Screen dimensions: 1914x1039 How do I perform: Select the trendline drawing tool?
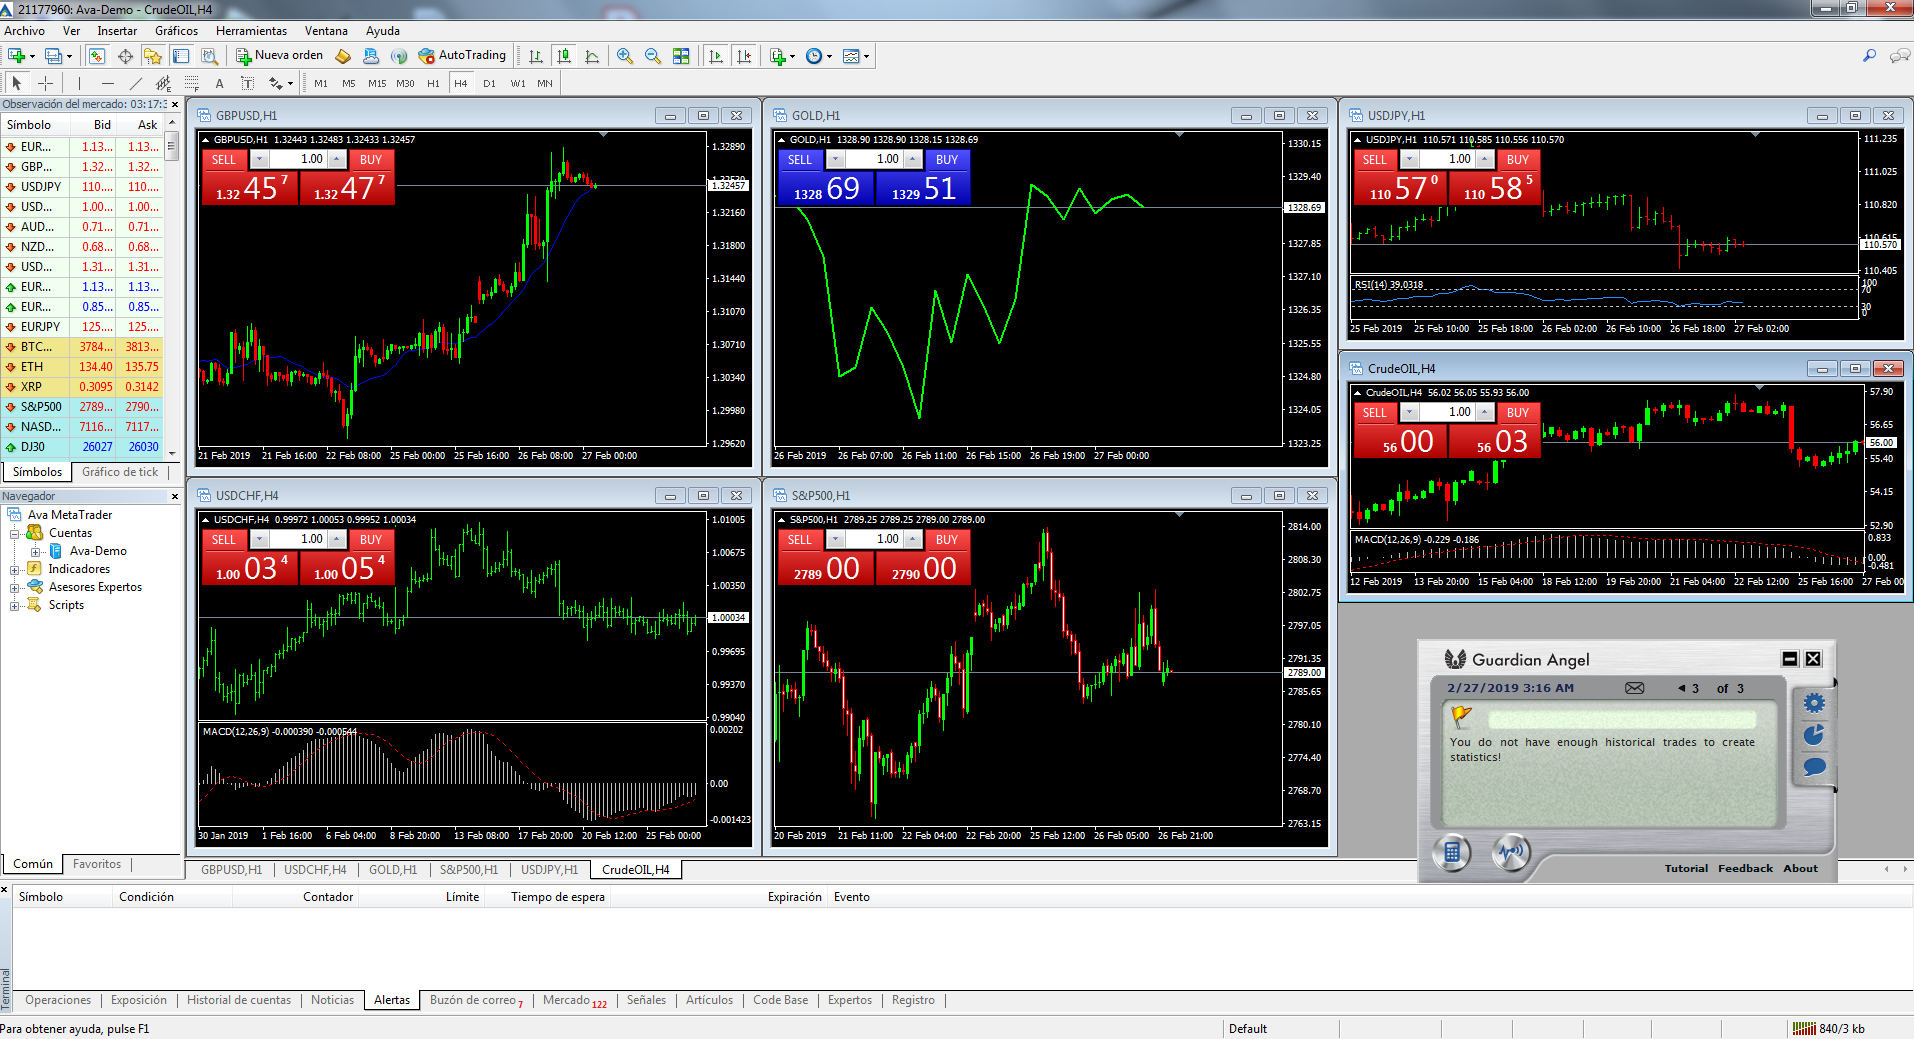(x=135, y=83)
